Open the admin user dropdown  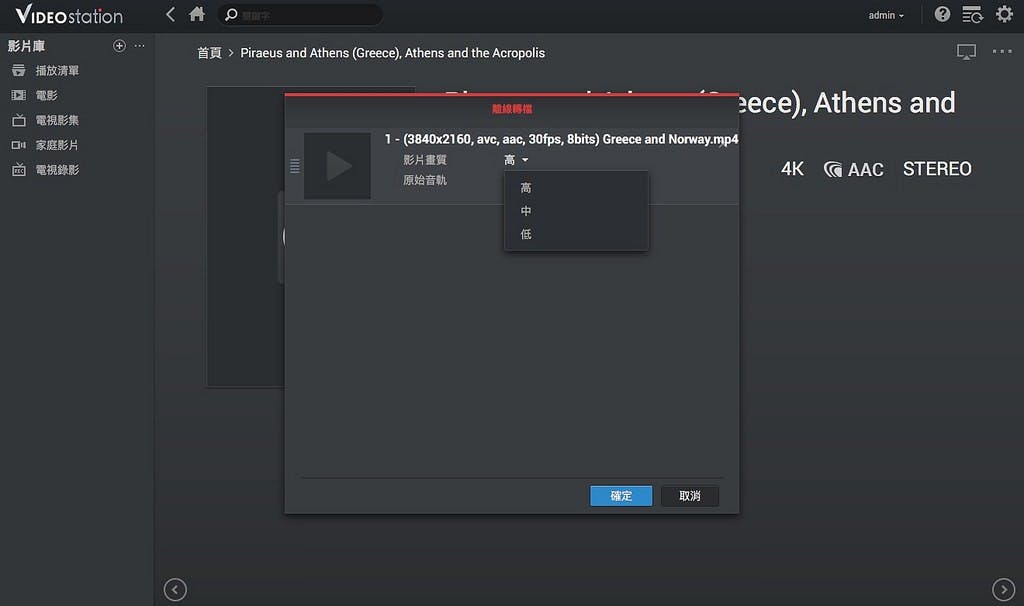(886, 15)
